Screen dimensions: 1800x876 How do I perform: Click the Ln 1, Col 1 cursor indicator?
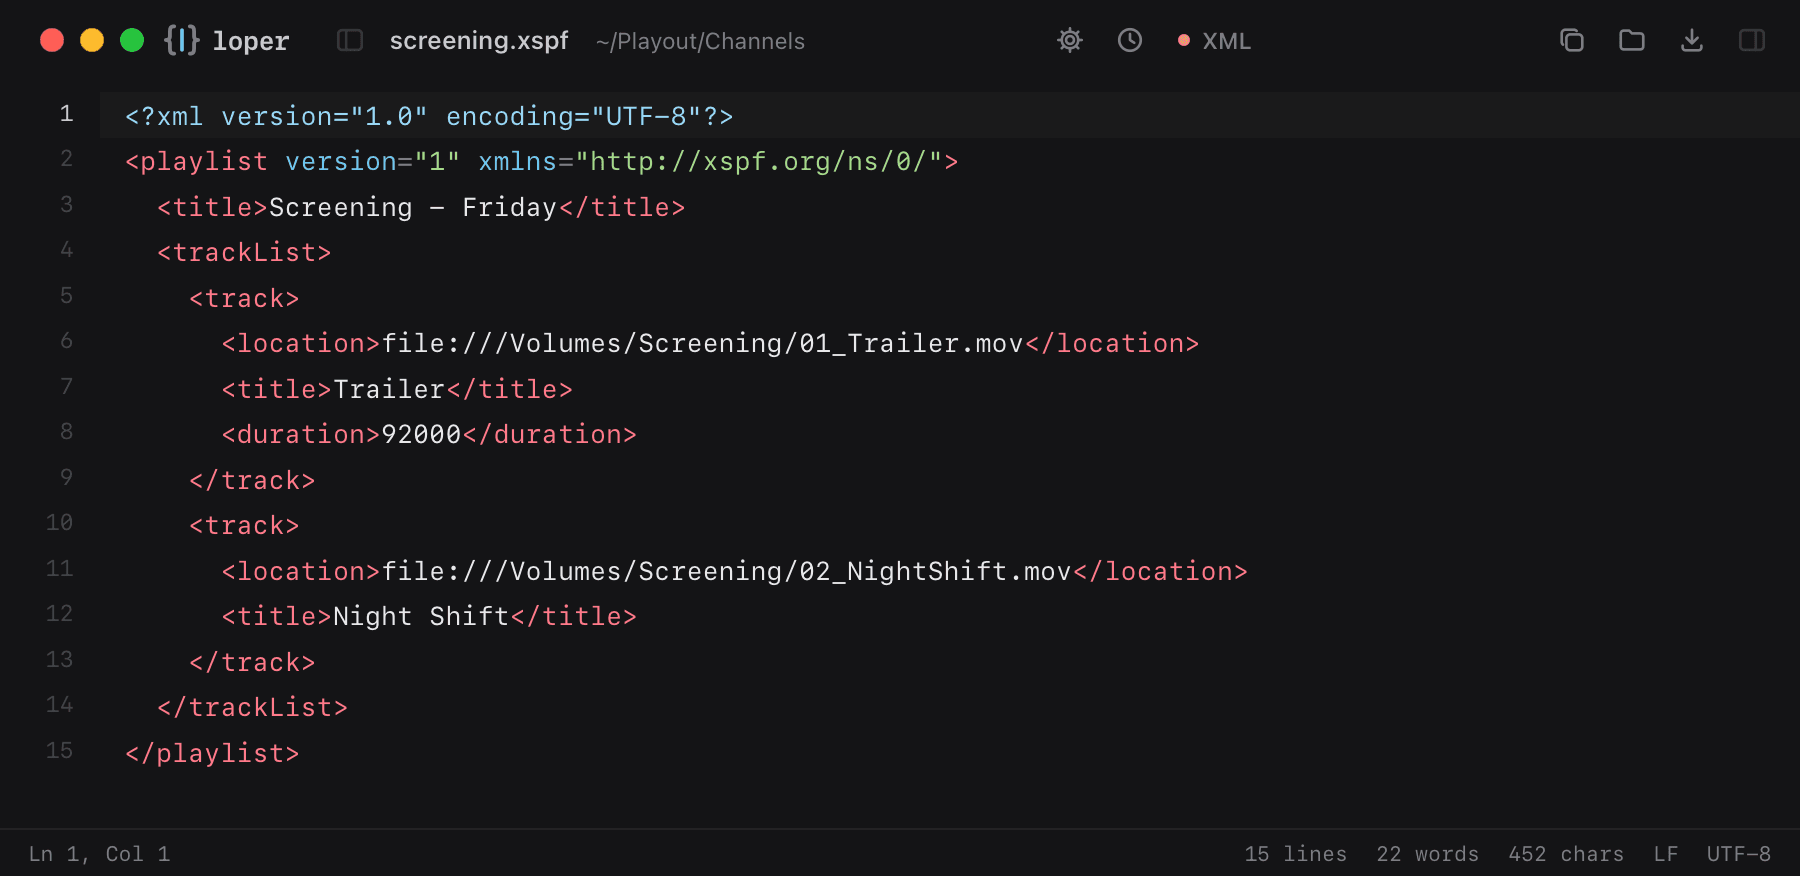100,854
